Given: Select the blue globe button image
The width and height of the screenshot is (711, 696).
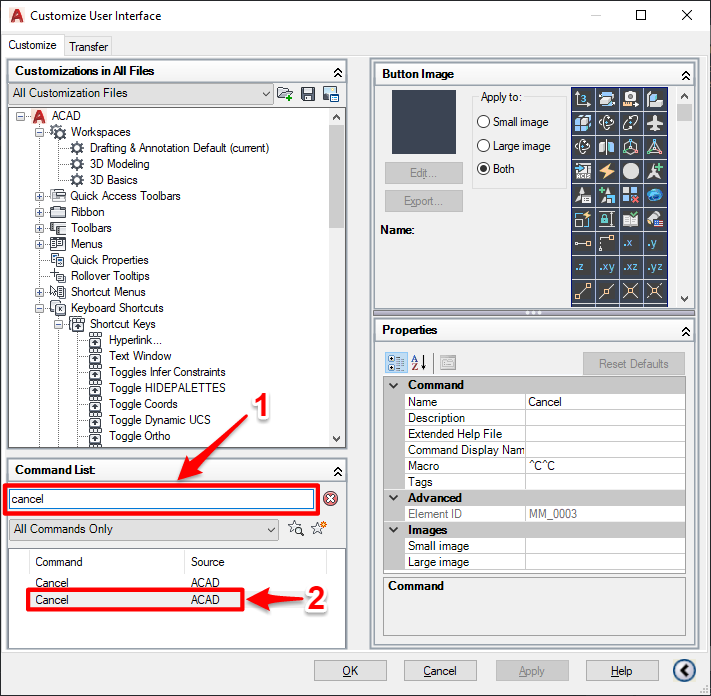Looking at the screenshot, I should coord(655,195).
